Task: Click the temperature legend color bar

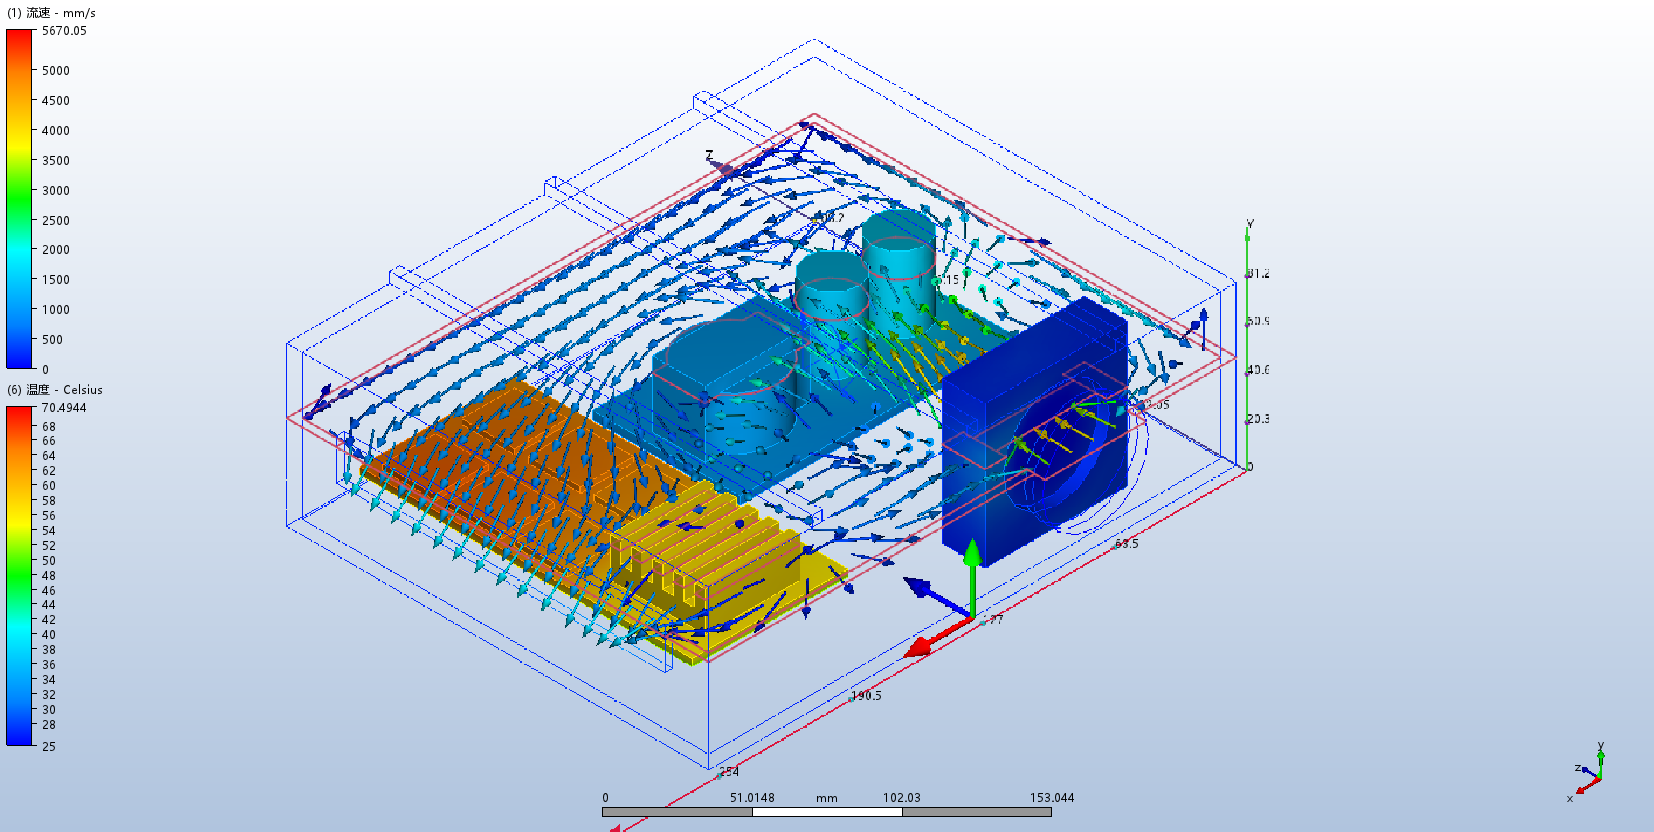Action: point(20,576)
